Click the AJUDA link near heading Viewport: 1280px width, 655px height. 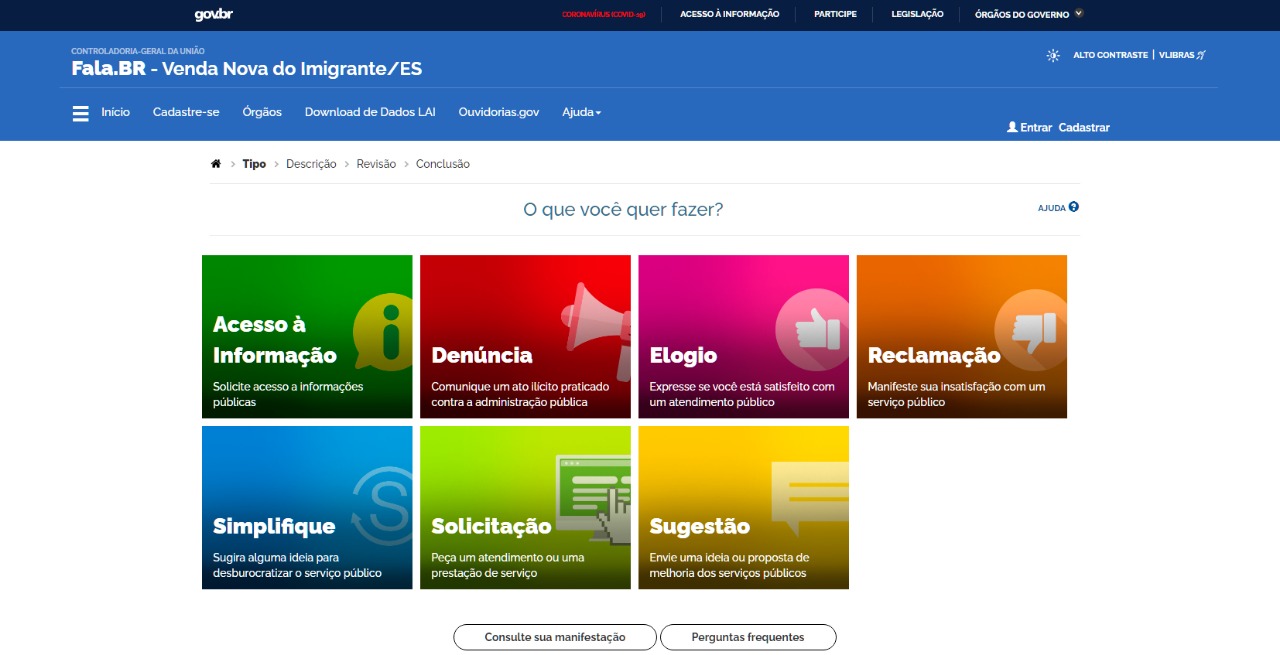(1052, 208)
